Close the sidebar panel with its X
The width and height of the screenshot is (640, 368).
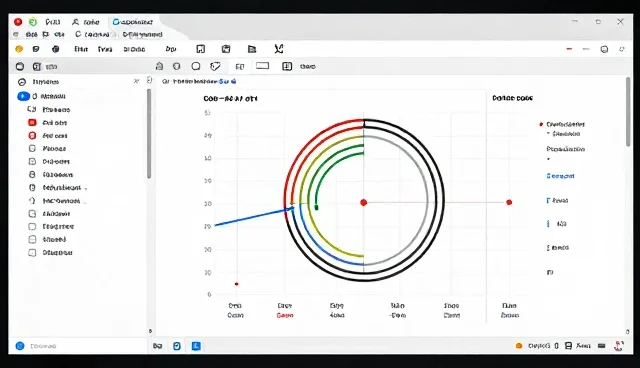point(136,82)
